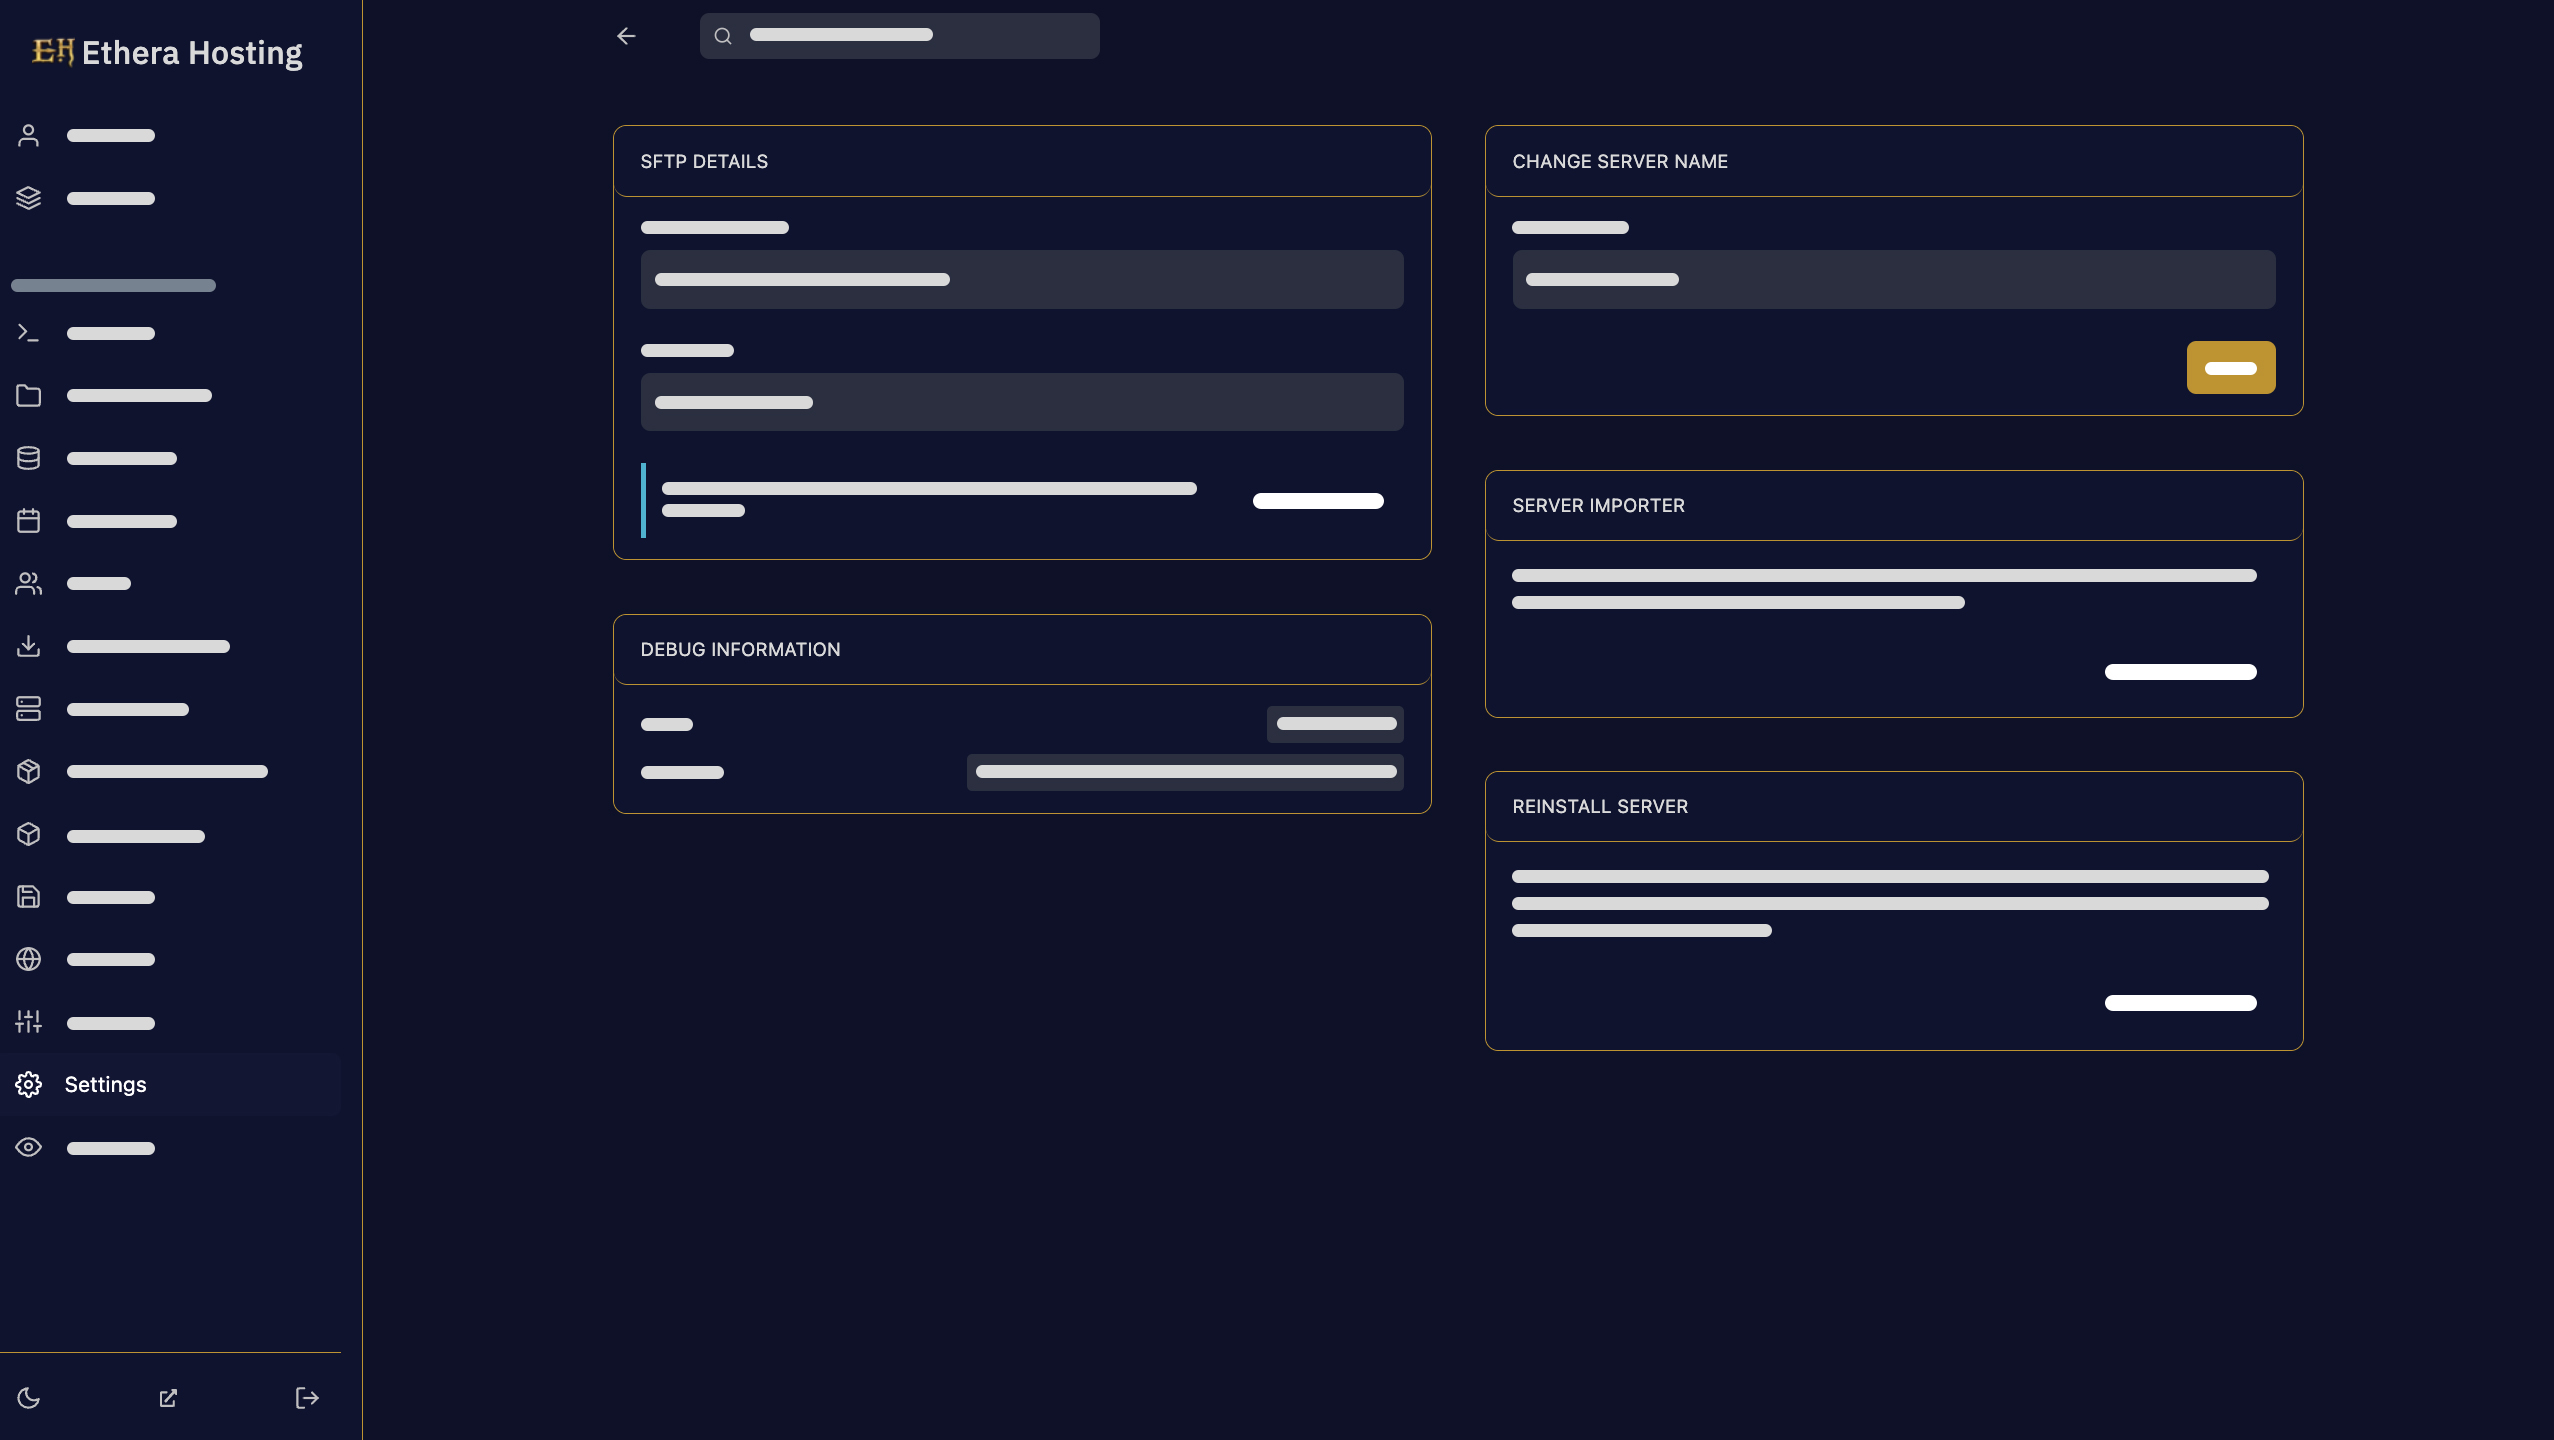Select the globe icon in the sidebar
The image size is (2554, 1440).
pyautogui.click(x=28, y=959)
